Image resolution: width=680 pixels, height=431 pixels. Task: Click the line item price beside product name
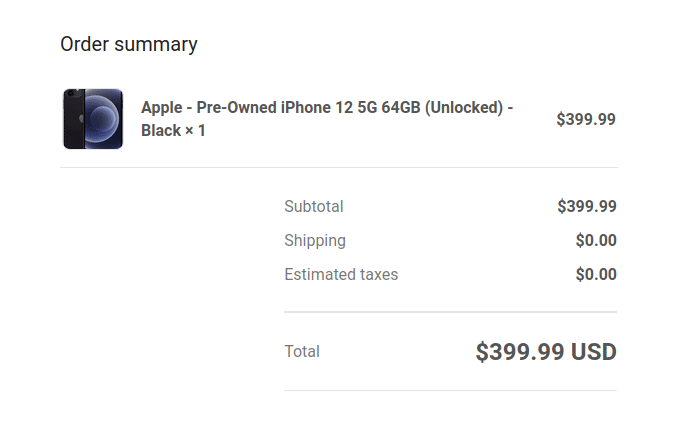(x=586, y=119)
